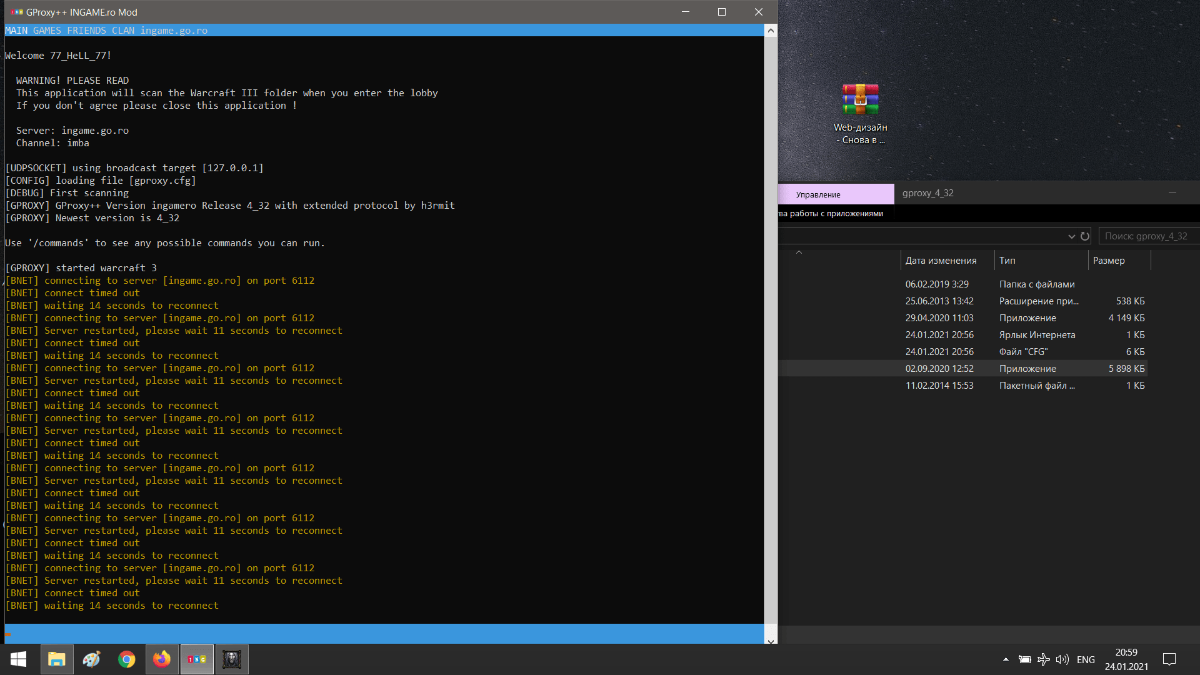Collapse the sort arrow above the name column
The image size is (1200, 675).
point(798,253)
